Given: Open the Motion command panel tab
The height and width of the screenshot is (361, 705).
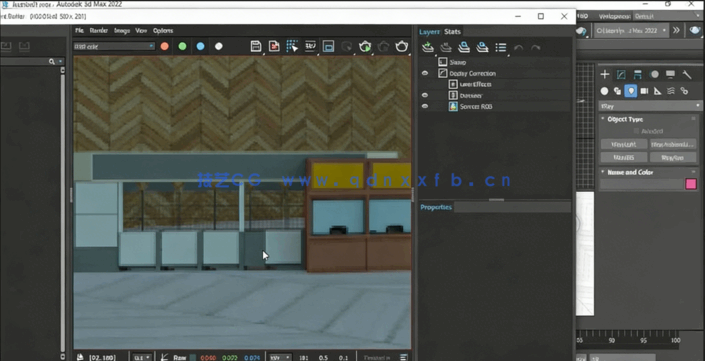Looking at the screenshot, I should [x=654, y=74].
